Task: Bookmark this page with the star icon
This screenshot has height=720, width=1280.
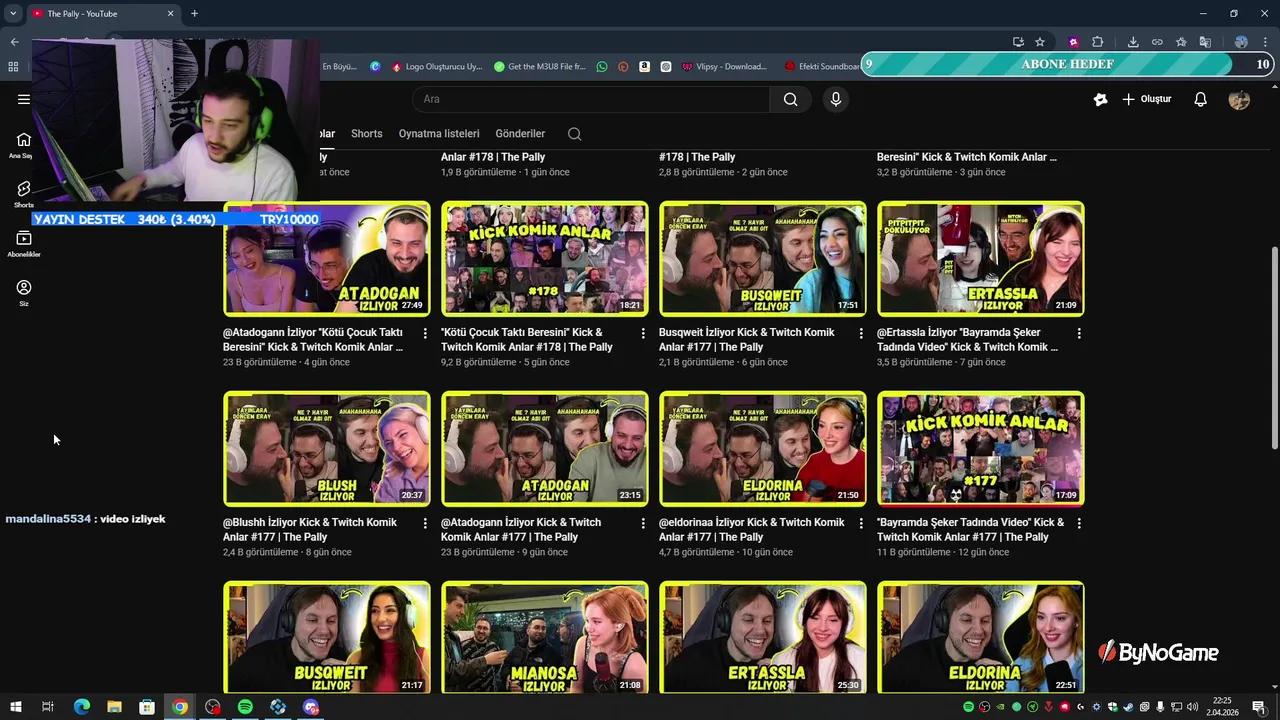Action: coord(1040,42)
